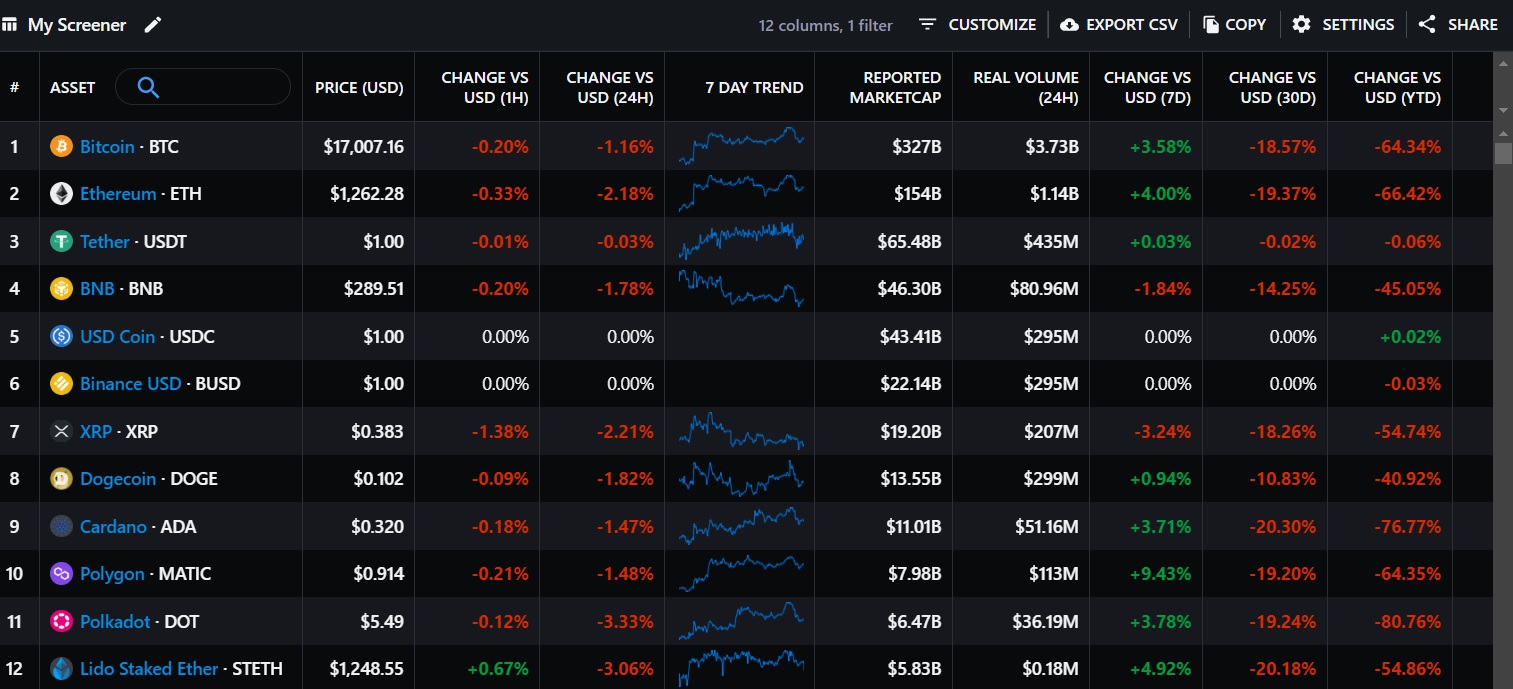Click the Bitcoin coin icon
The image size is (1513, 689).
coord(62,147)
